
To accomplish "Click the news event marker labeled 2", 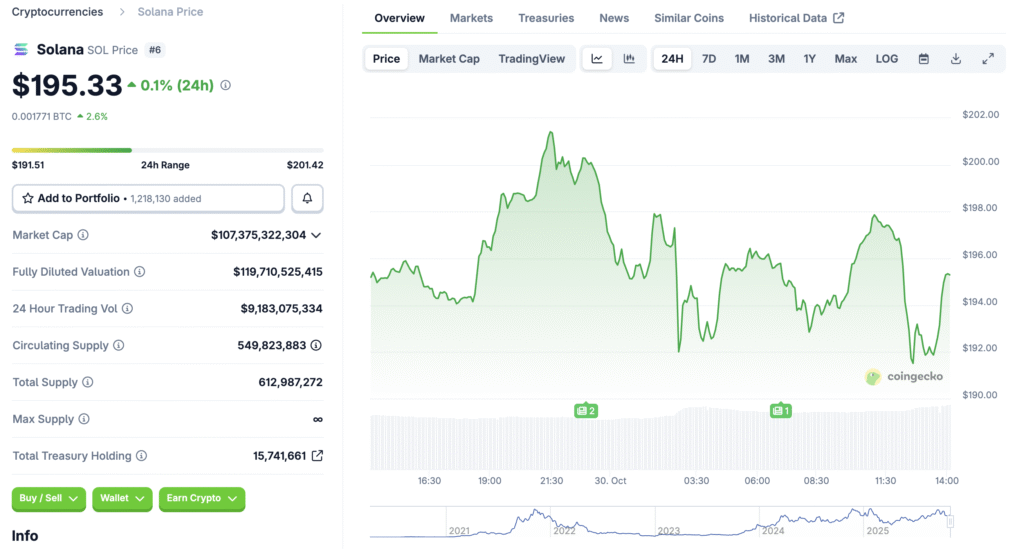I will [x=586, y=411].
